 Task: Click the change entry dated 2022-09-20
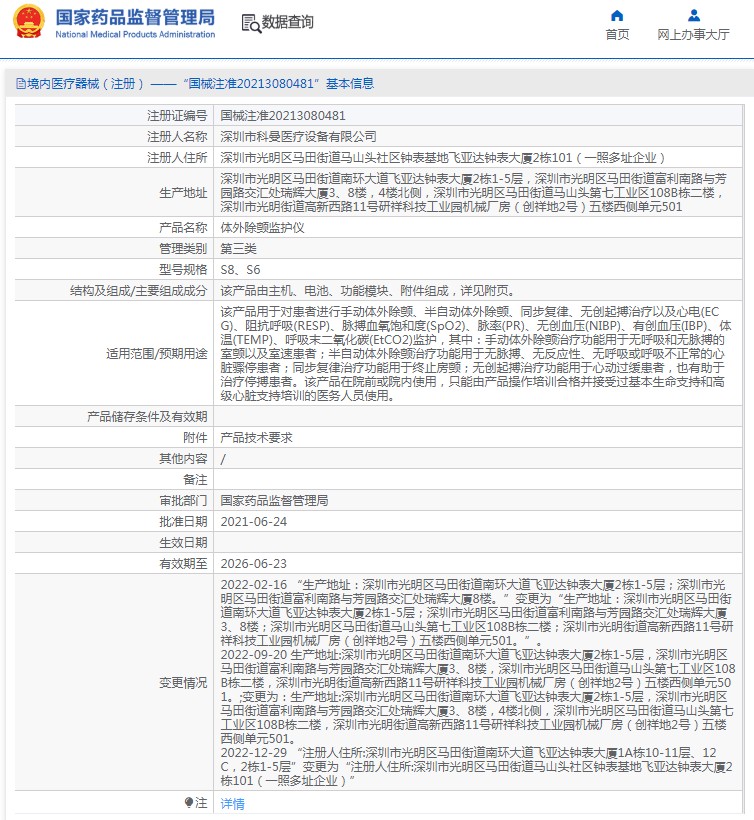478,697
